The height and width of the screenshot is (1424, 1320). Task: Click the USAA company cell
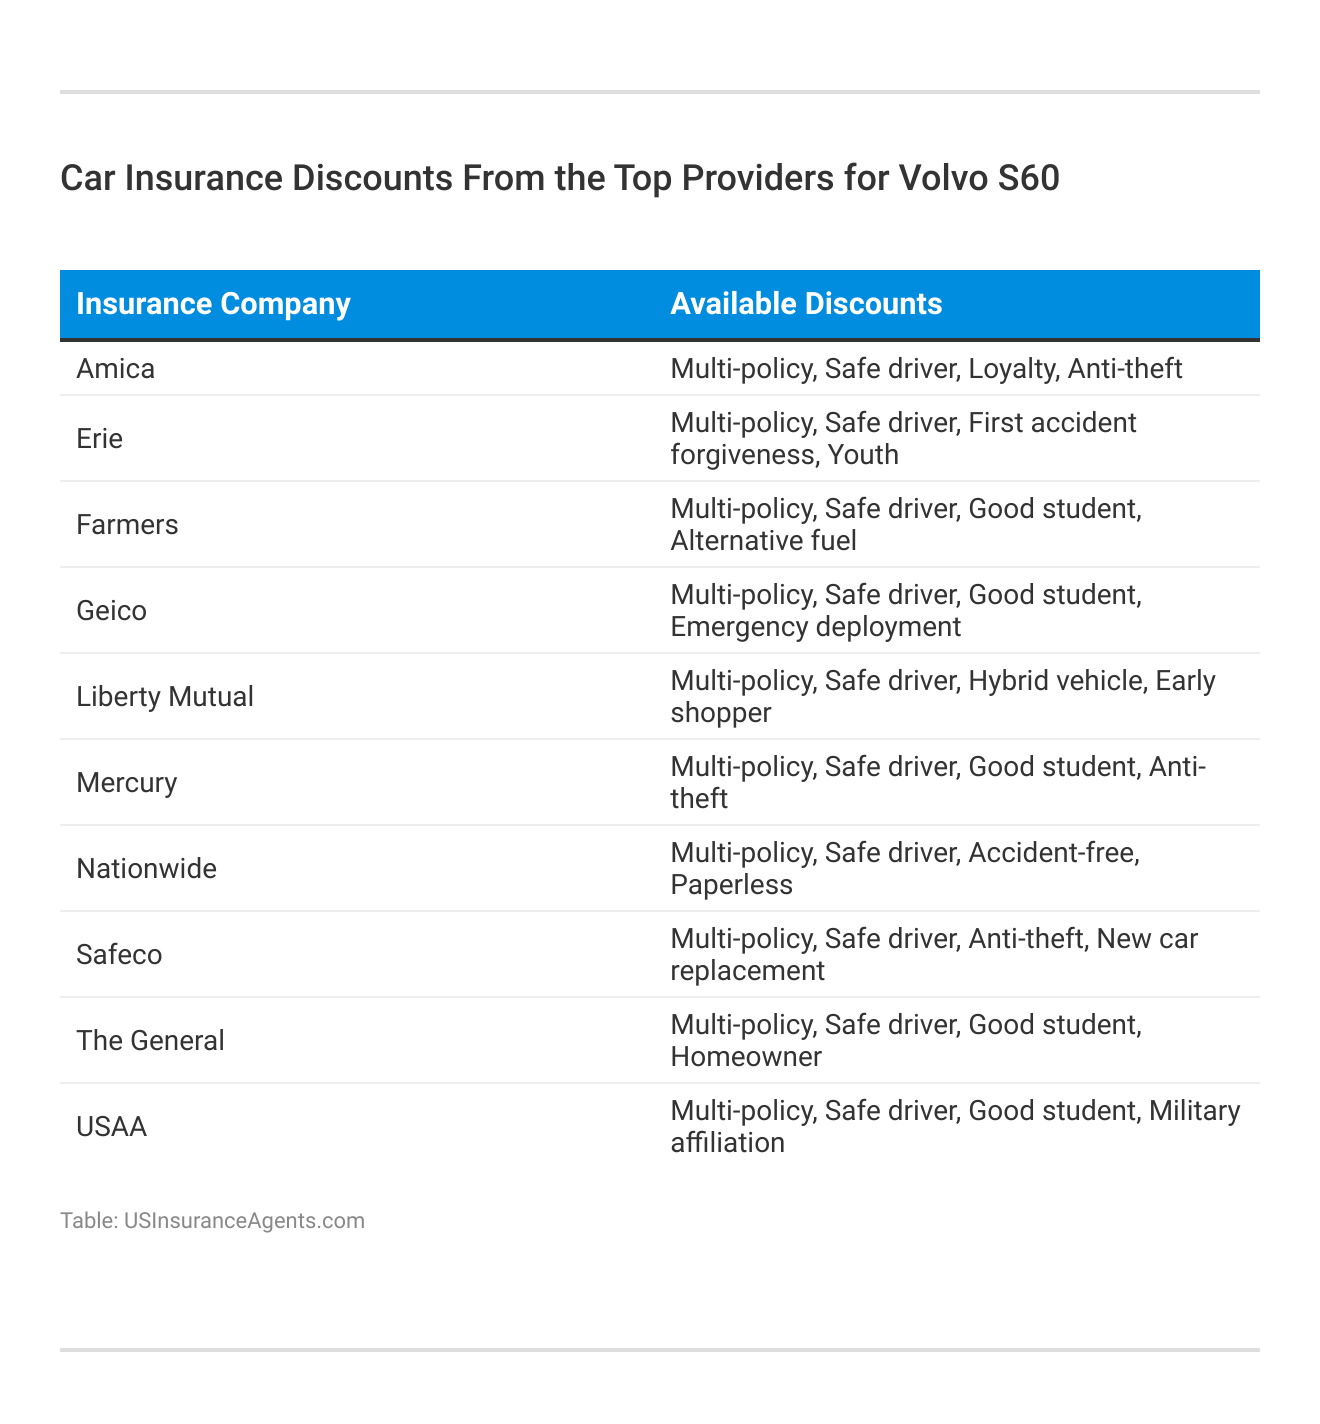(111, 1127)
